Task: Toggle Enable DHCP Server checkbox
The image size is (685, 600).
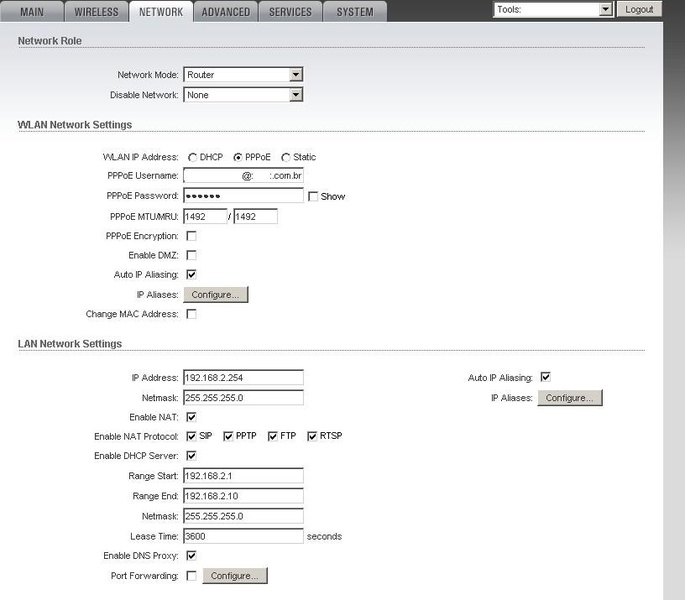Action: (191, 456)
